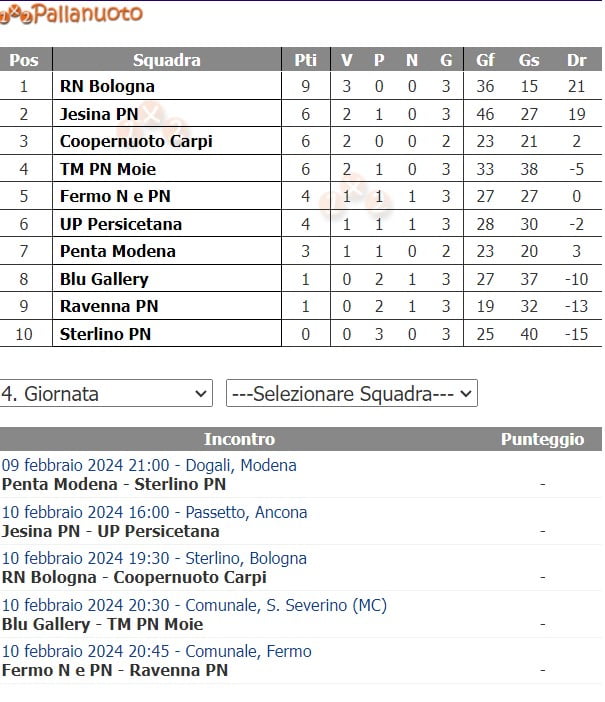Open Coopernuoto Carpi team entry
The image size is (605, 702).
tap(136, 141)
